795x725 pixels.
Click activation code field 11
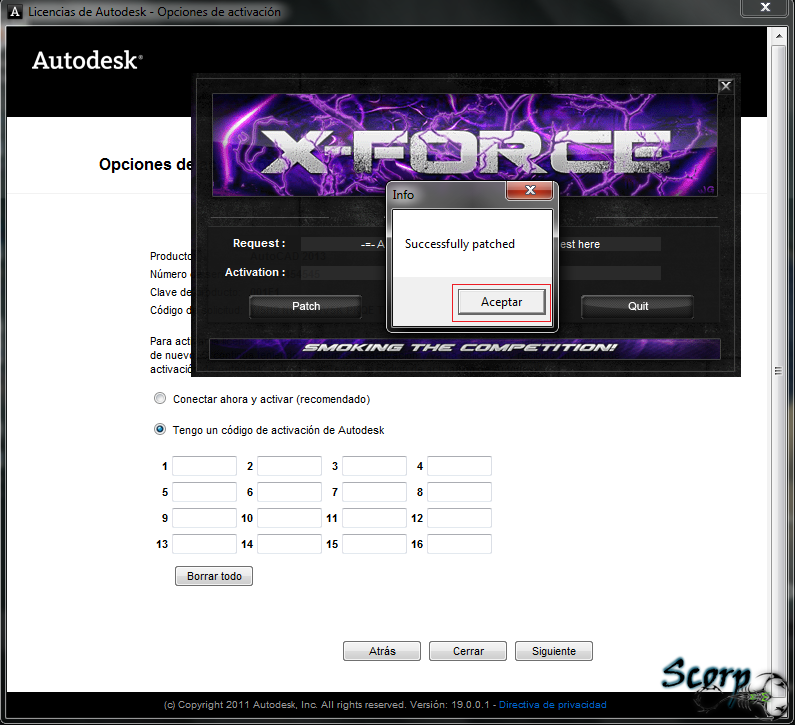click(x=374, y=518)
